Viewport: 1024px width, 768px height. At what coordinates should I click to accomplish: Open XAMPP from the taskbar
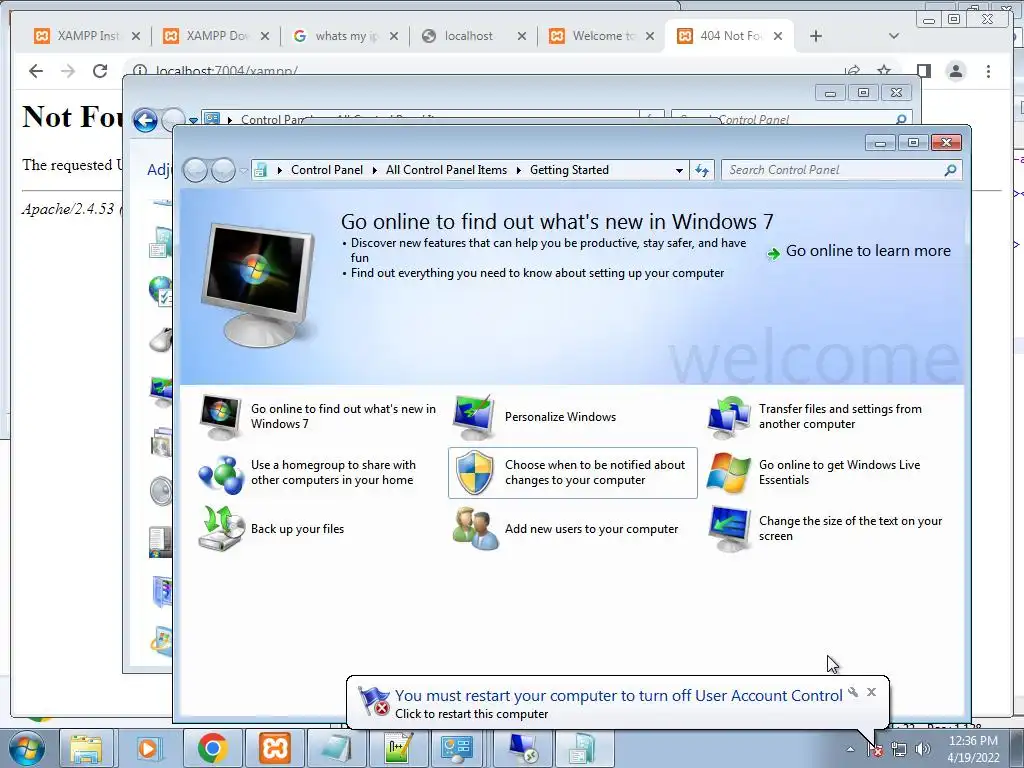click(274, 748)
